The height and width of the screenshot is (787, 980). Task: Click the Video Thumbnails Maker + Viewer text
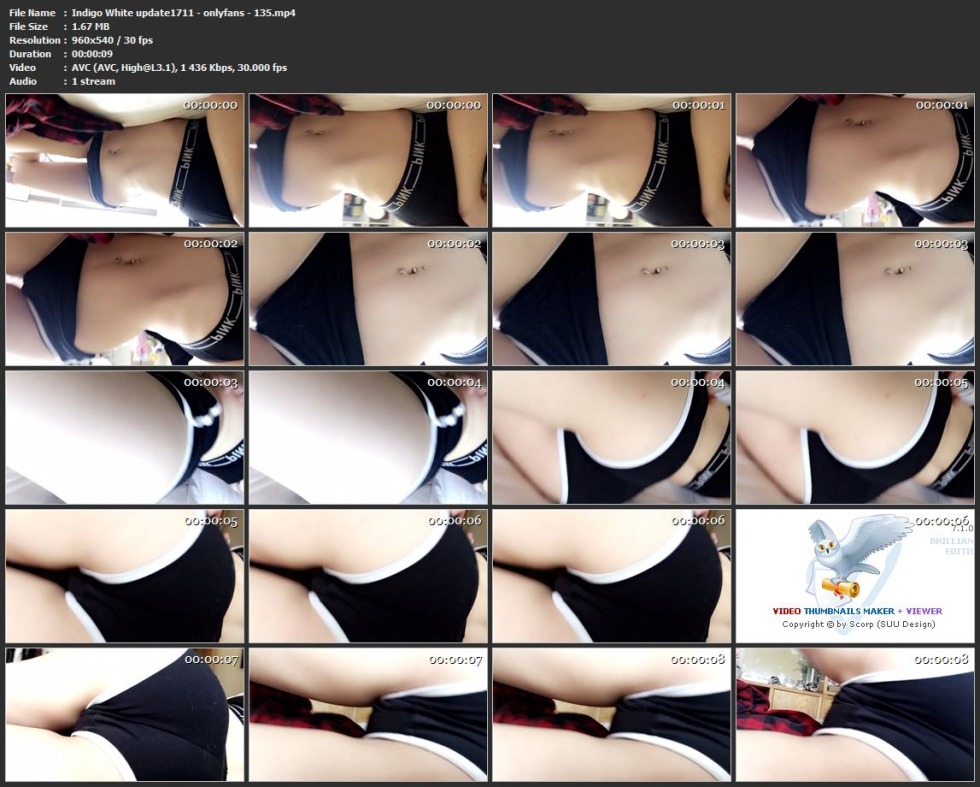[x=856, y=610]
